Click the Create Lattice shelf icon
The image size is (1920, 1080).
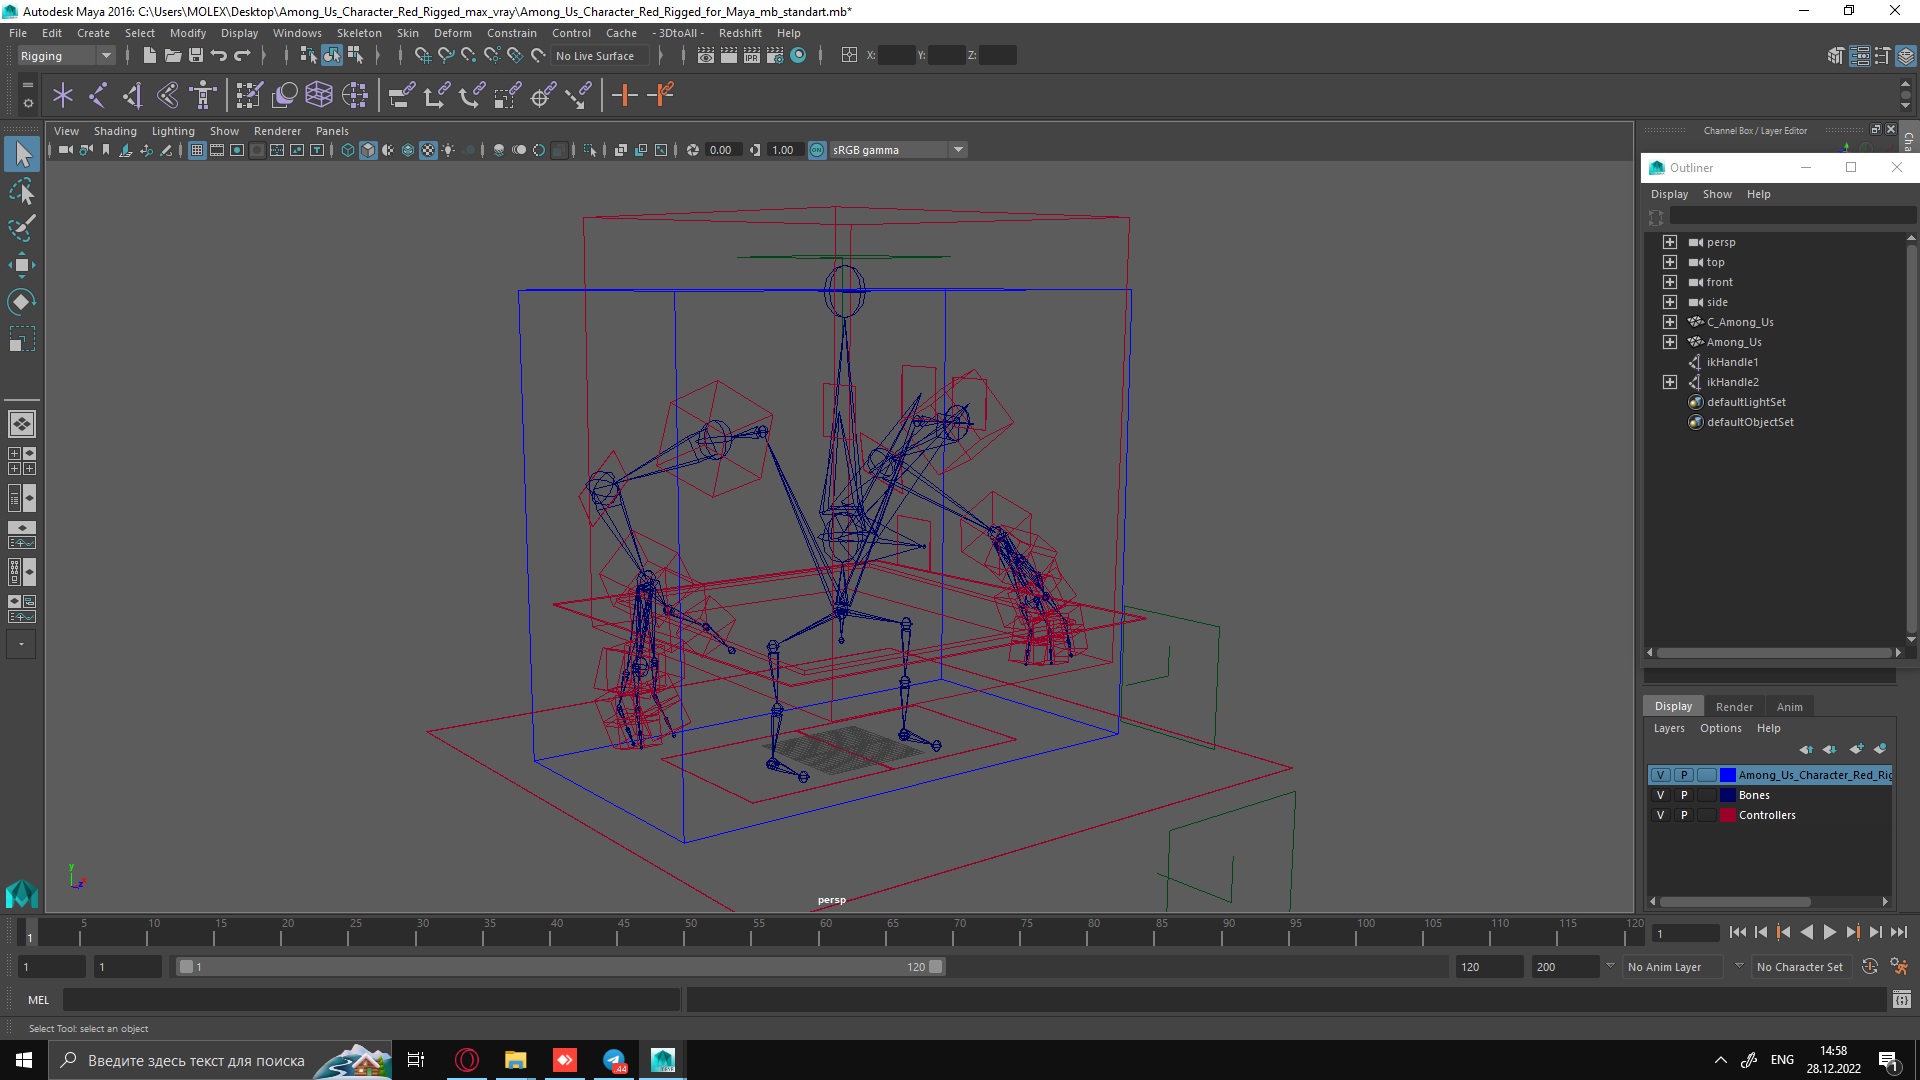click(x=319, y=95)
